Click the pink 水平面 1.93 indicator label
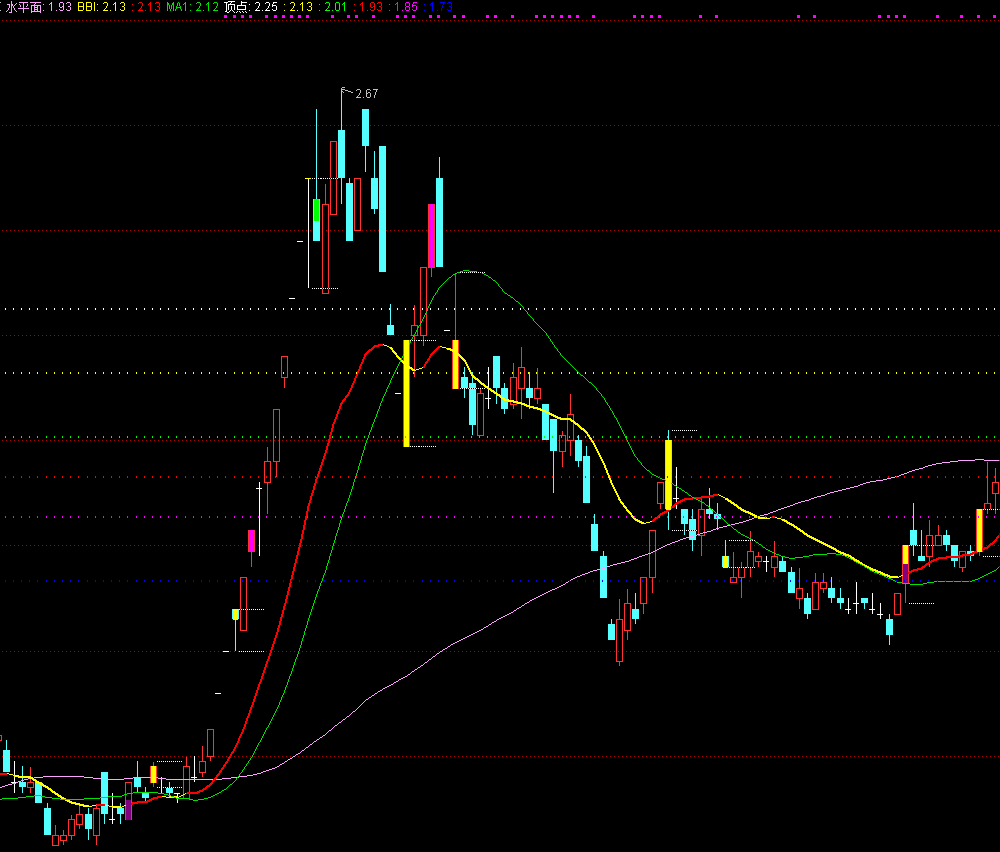Viewport: 1000px width, 852px height. 38,7
